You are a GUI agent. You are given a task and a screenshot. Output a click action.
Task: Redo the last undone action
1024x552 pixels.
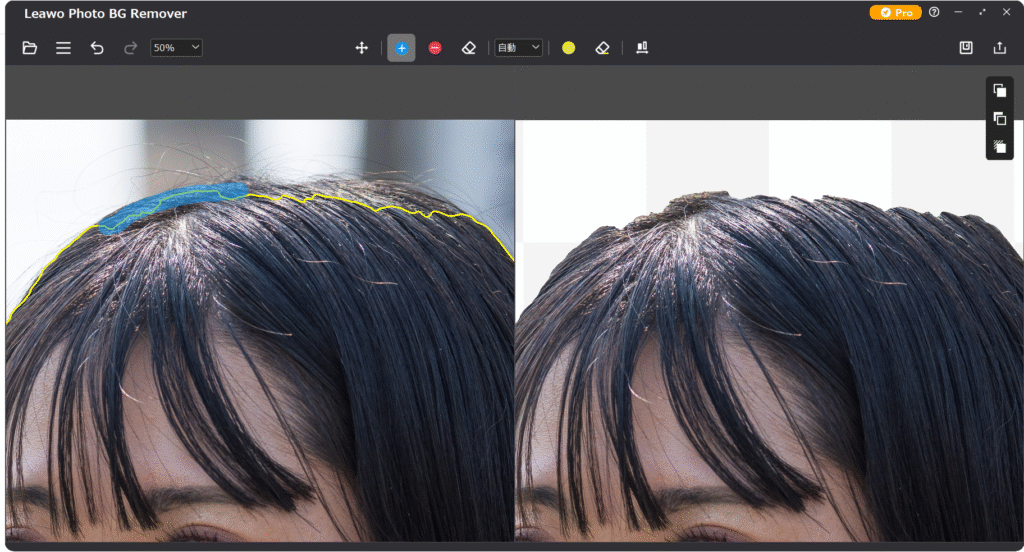click(x=130, y=48)
